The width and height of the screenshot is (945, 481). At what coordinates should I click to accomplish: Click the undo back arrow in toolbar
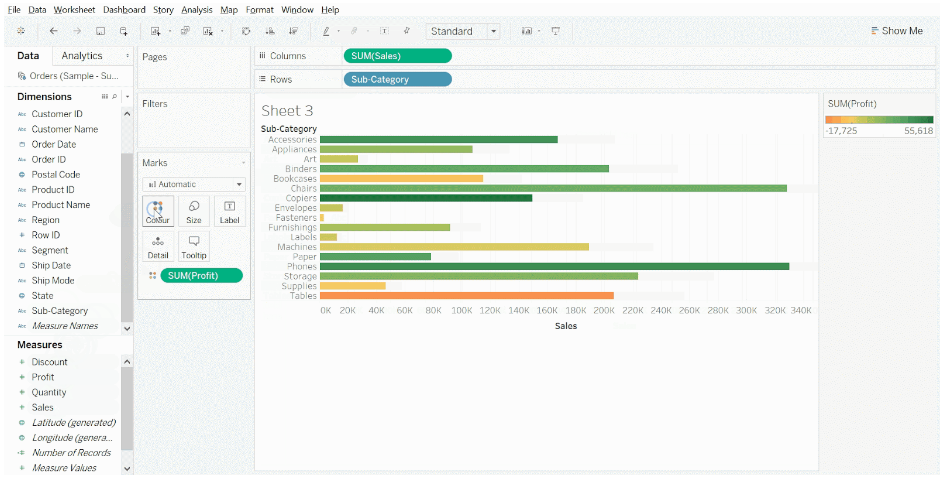click(54, 31)
